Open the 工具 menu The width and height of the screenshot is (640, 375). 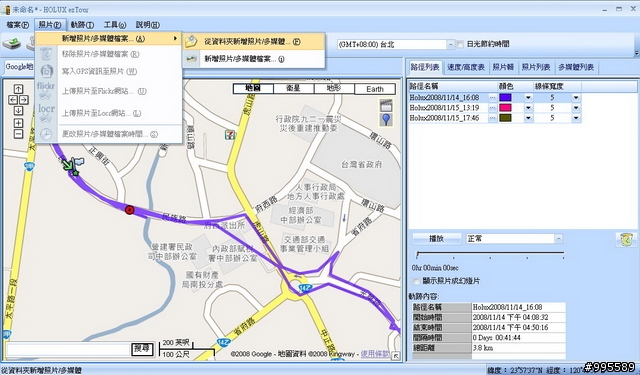coord(115,25)
